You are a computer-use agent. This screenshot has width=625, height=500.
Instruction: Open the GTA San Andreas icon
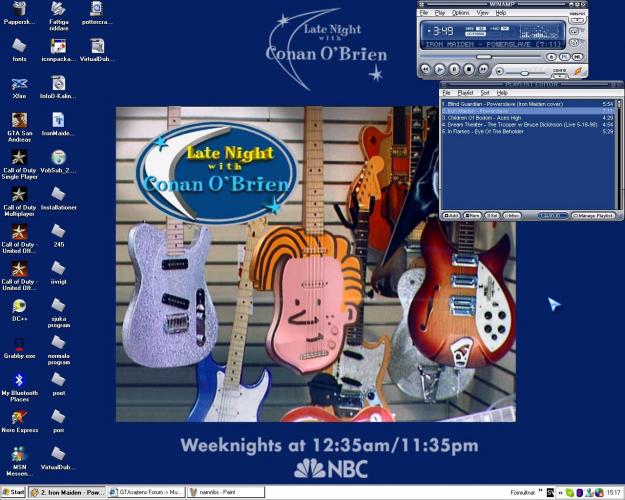19,127
